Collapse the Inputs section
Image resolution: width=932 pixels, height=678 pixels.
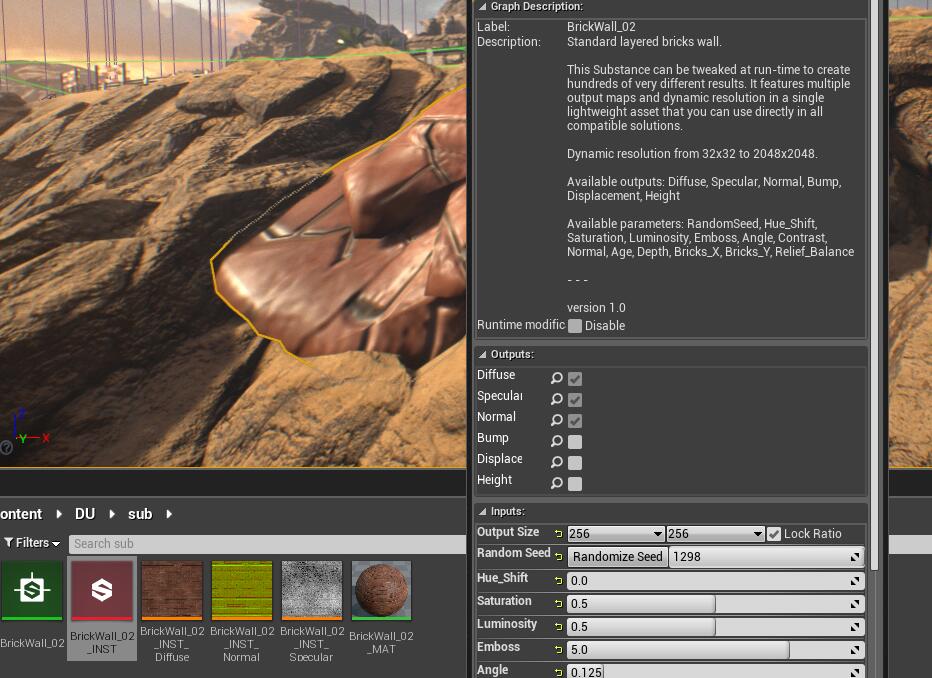tap(483, 511)
